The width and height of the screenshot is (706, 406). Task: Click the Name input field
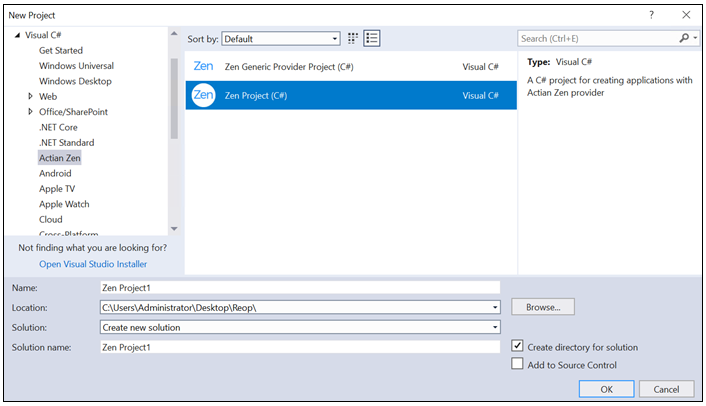[300, 288]
